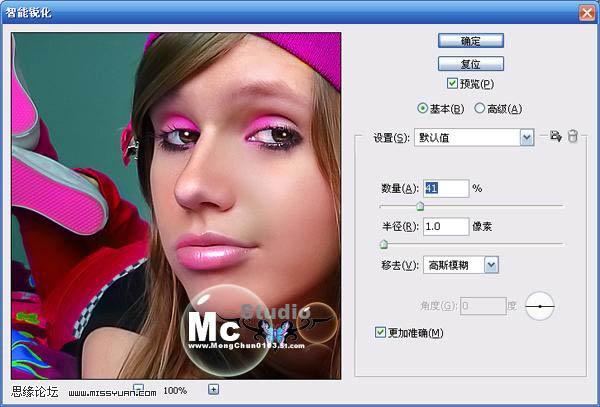Click the portrait preview image
This screenshot has width=600, height=407.
(x=176, y=200)
